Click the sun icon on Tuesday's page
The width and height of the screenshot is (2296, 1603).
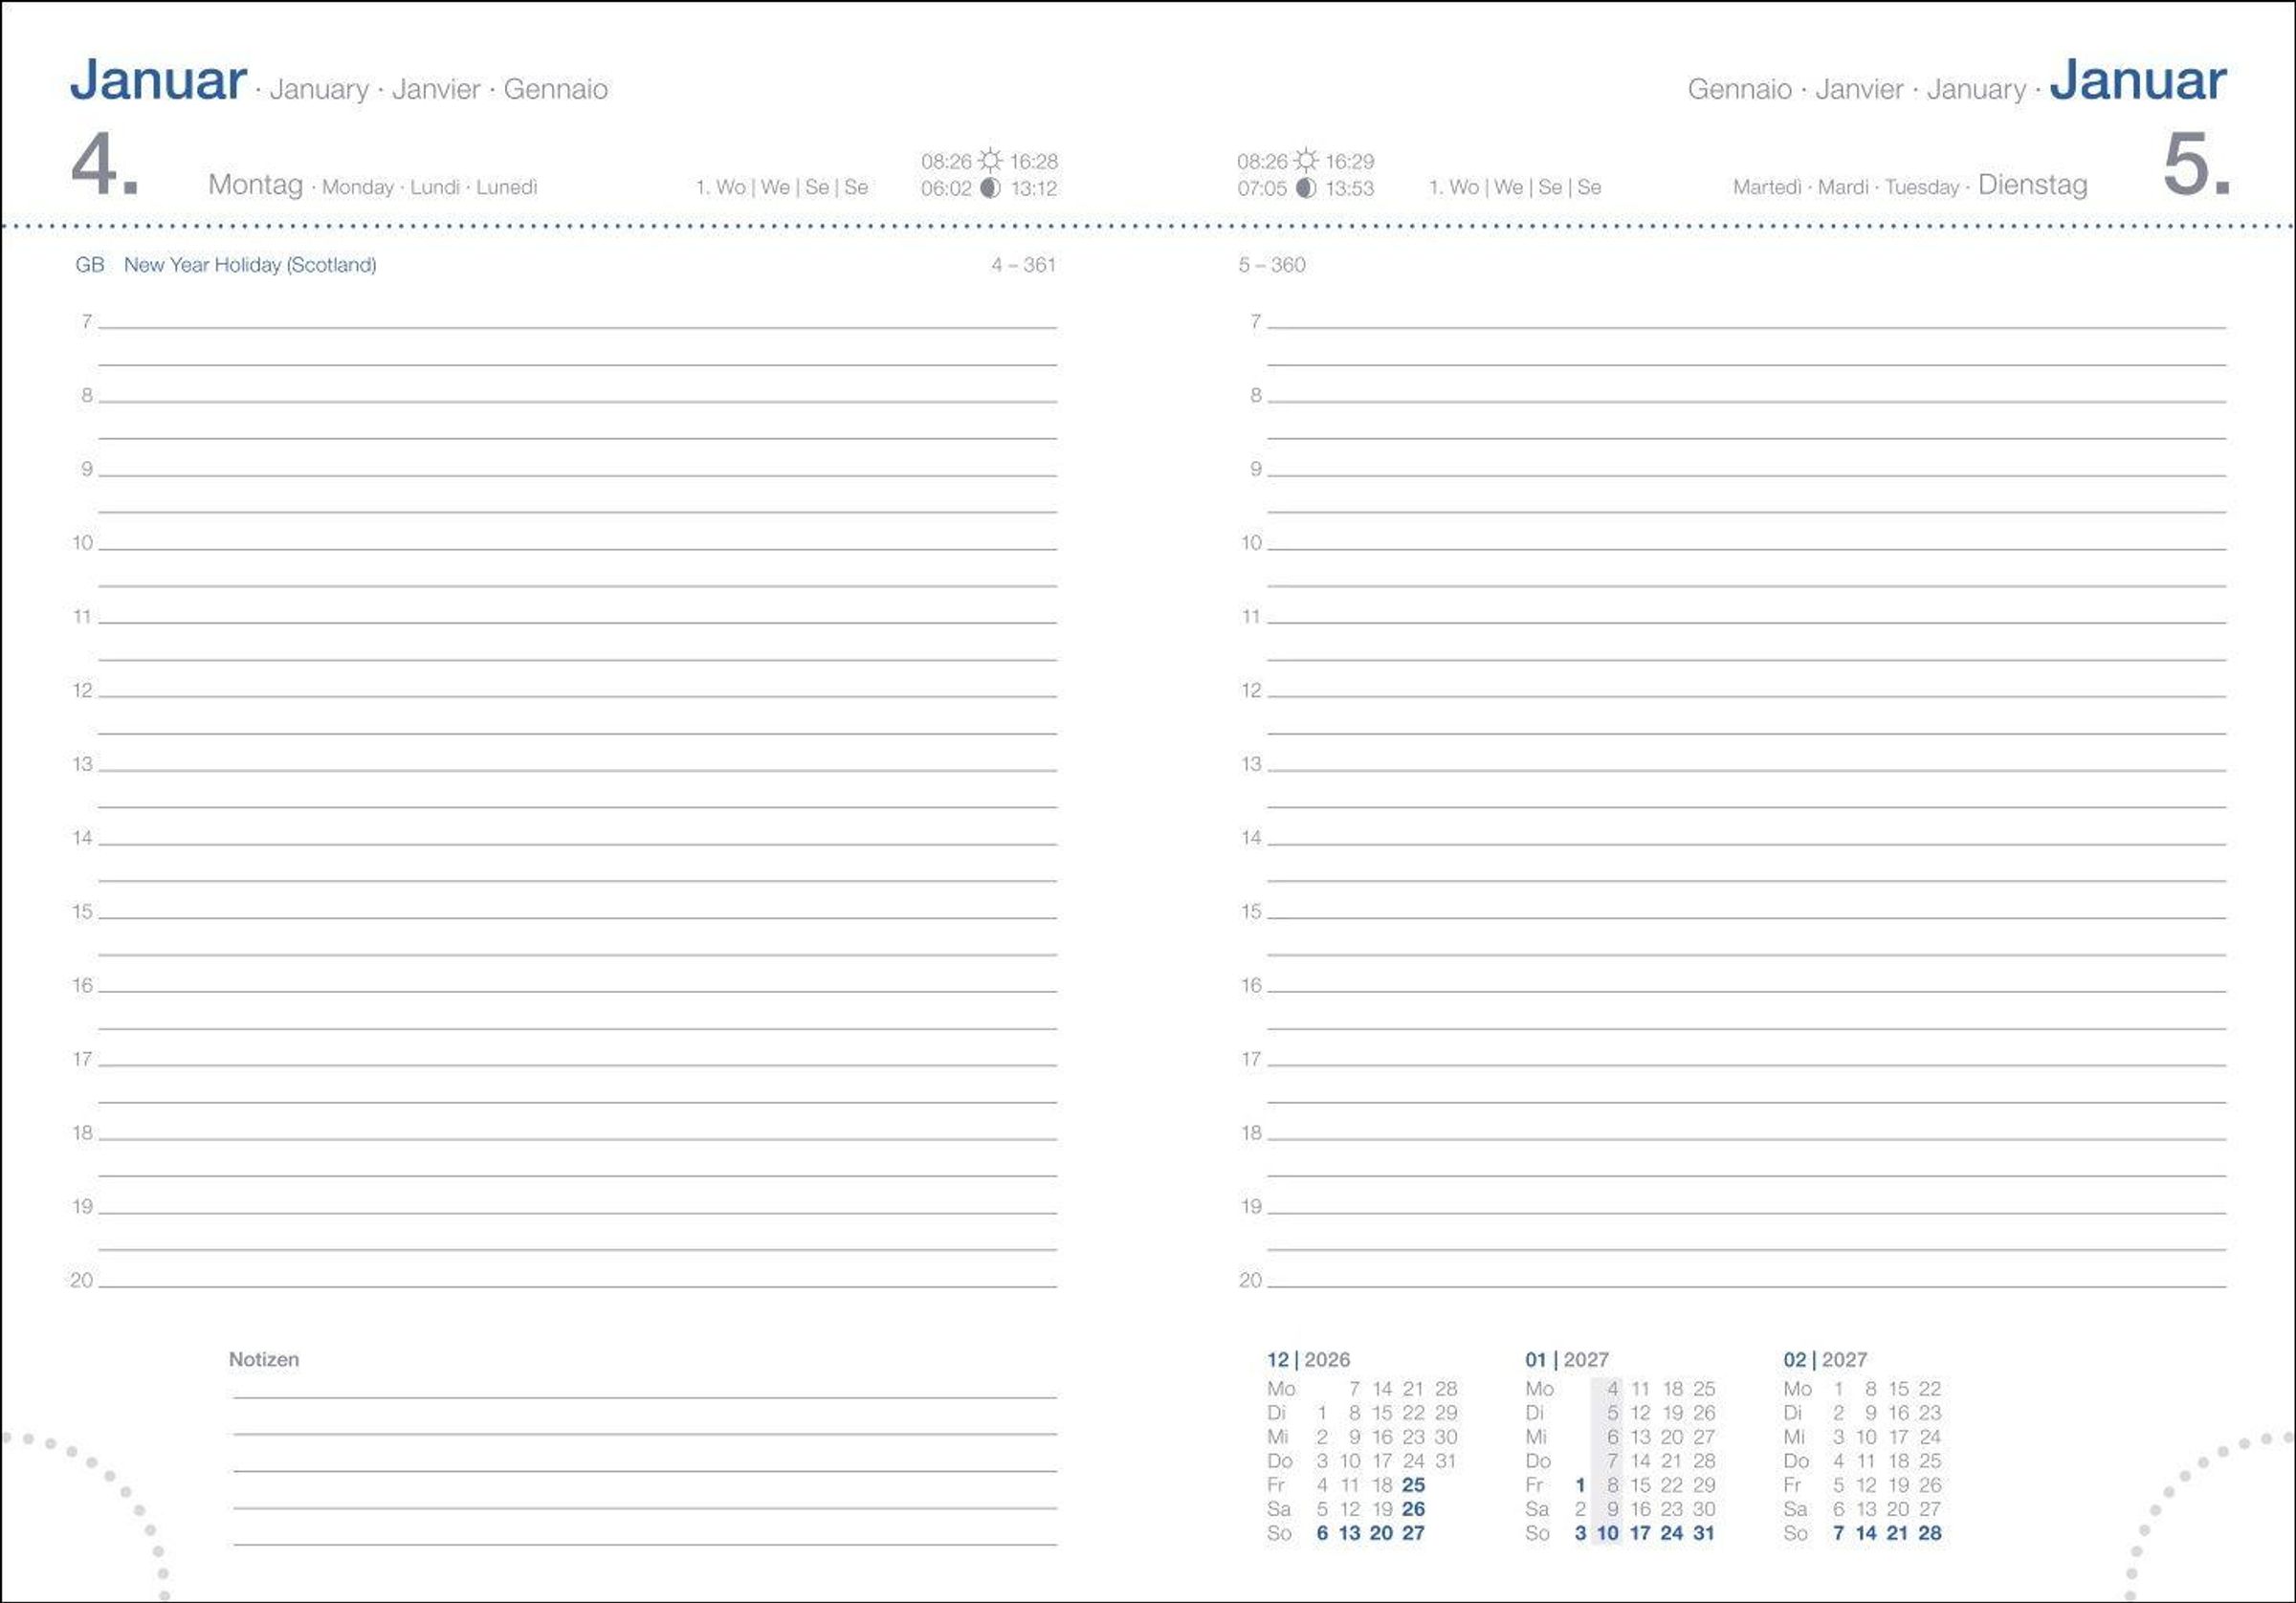pyautogui.click(x=1306, y=161)
